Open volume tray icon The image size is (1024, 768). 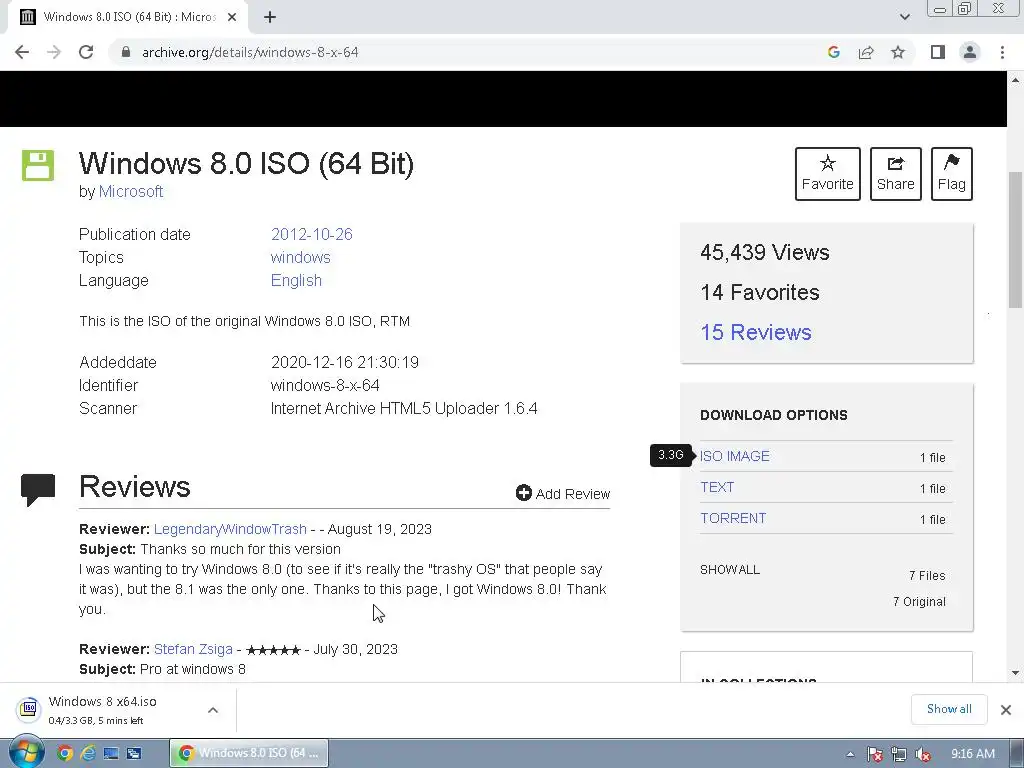tap(923, 754)
